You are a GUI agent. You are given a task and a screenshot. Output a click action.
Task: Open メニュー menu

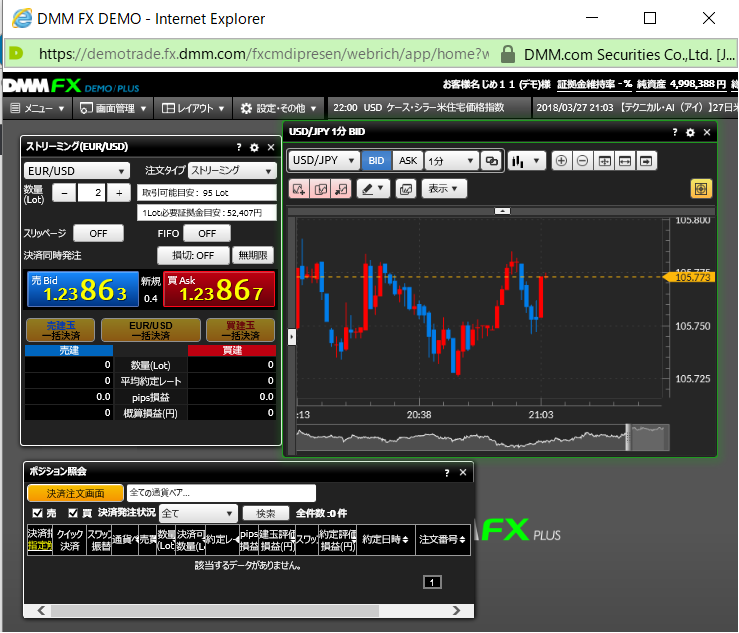[x=37, y=108]
